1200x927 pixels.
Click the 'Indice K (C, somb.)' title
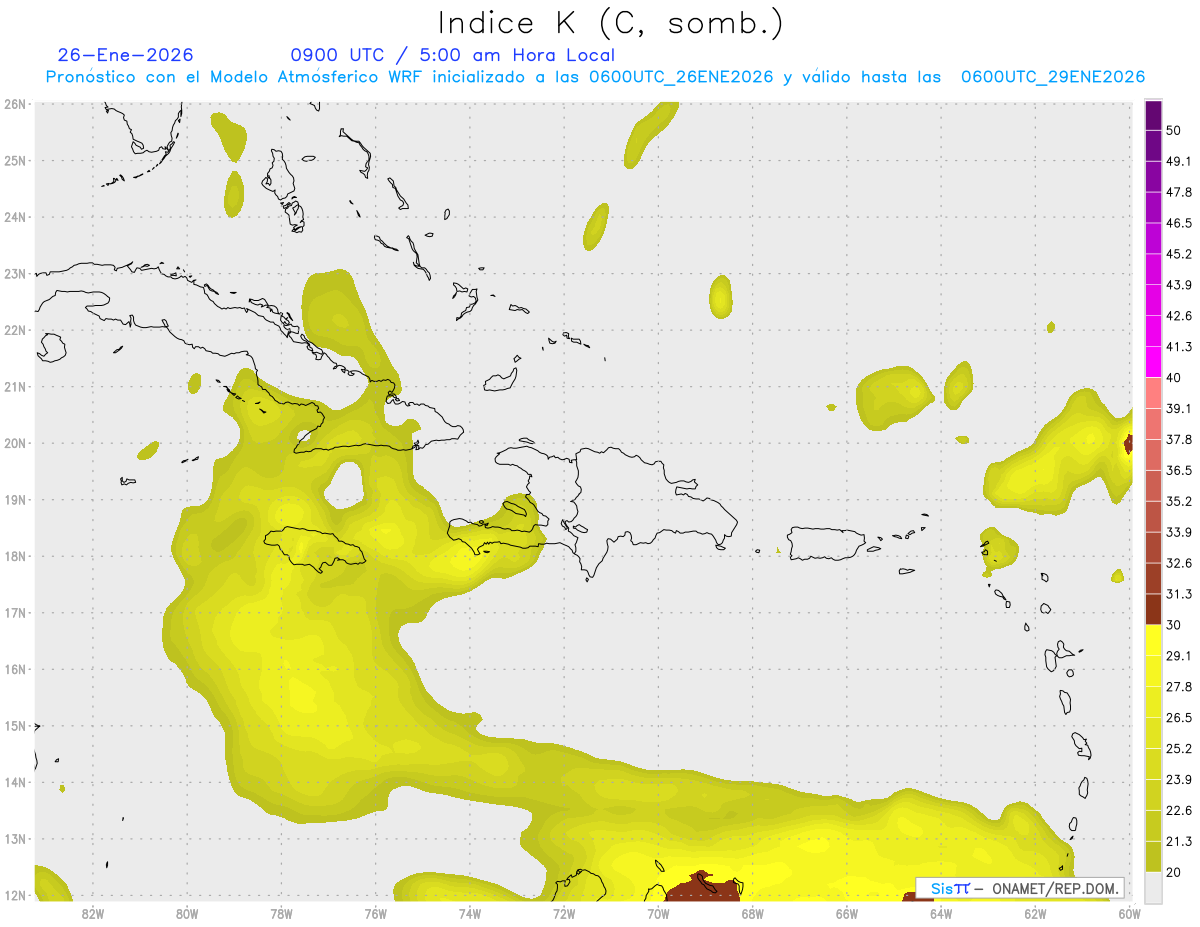pos(610,22)
